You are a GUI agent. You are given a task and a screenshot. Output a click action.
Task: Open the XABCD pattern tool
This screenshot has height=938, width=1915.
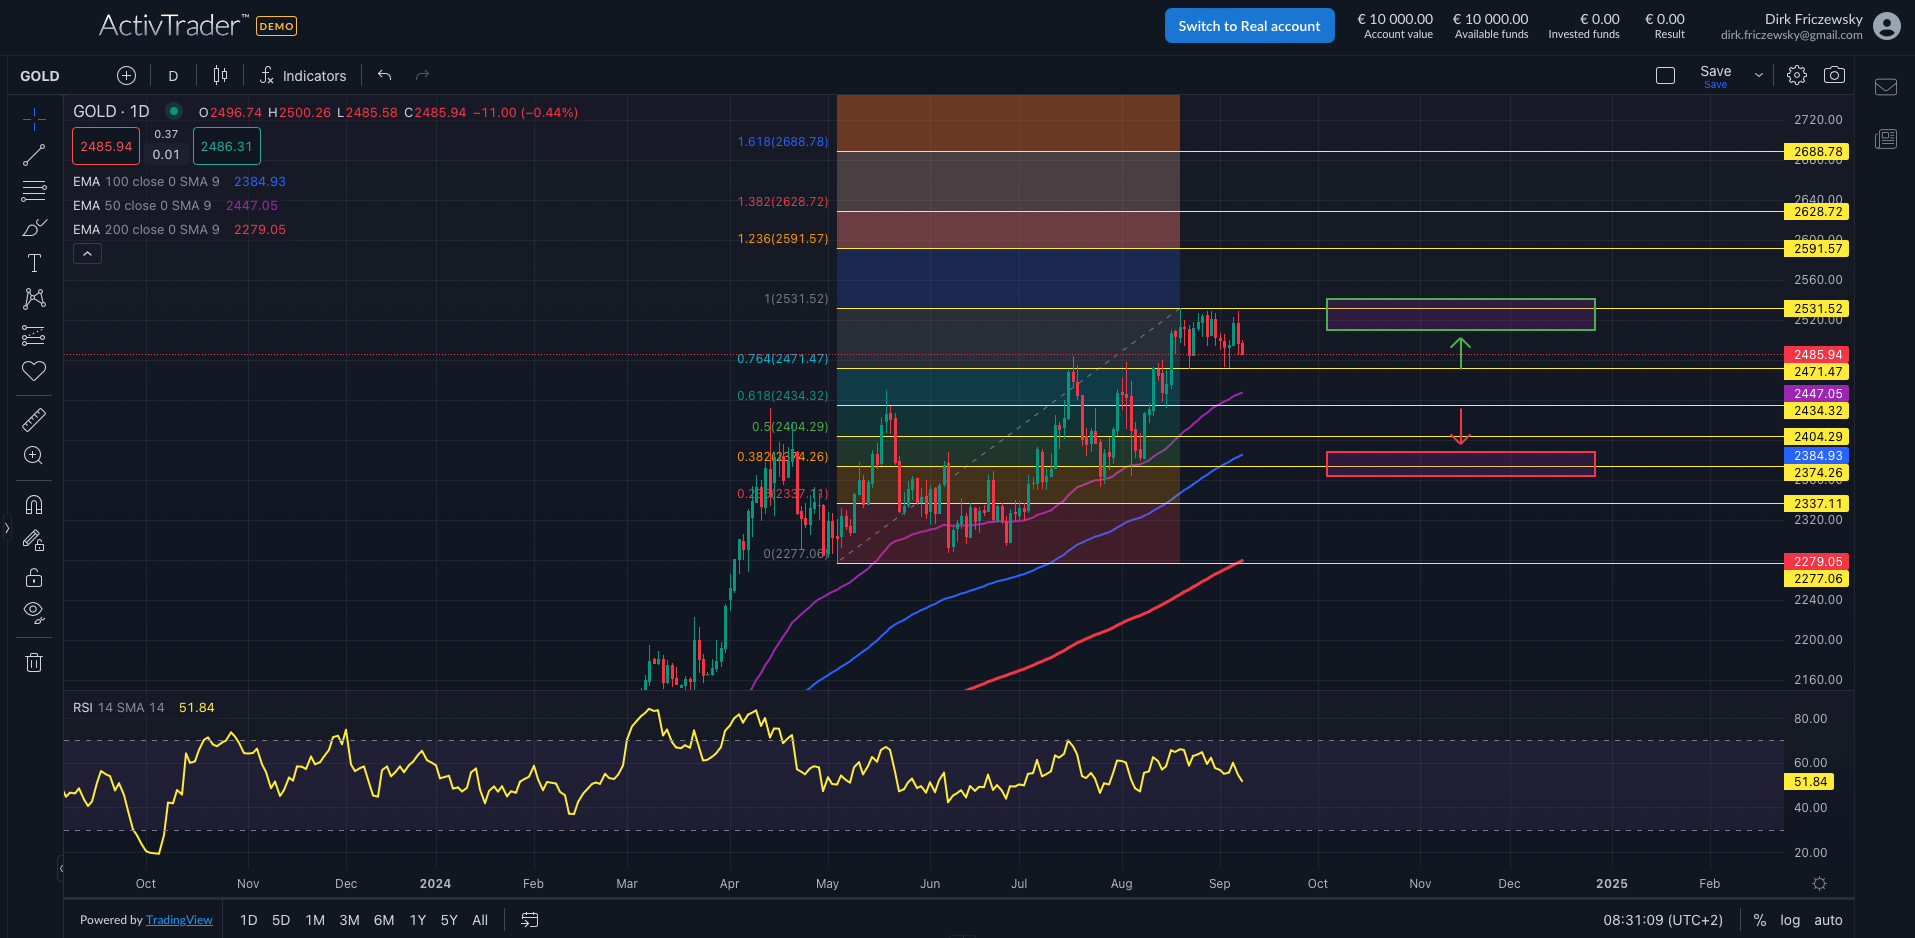(34, 299)
